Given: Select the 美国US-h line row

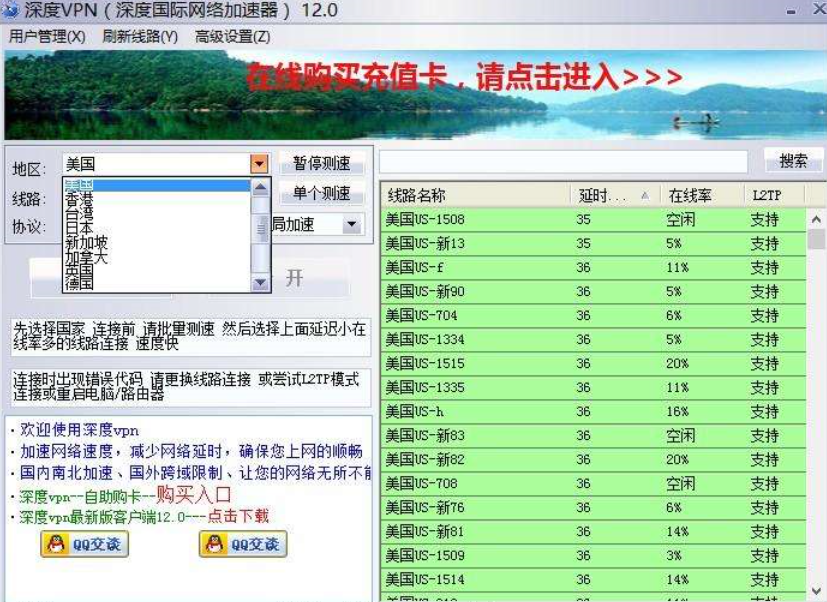Looking at the screenshot, I should pos(593,412).
